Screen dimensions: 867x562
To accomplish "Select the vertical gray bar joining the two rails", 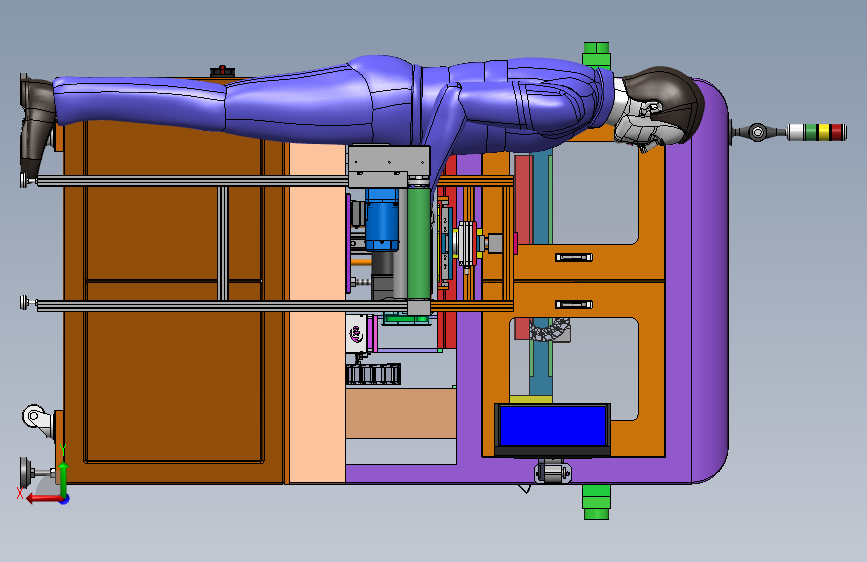I will click(222, 243).
